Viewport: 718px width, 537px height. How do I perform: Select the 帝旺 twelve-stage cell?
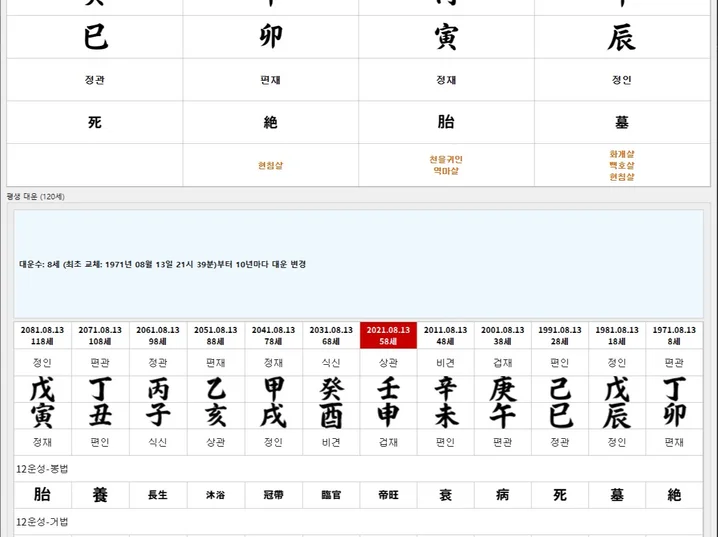pyautogui.click(x=388, y=494)
